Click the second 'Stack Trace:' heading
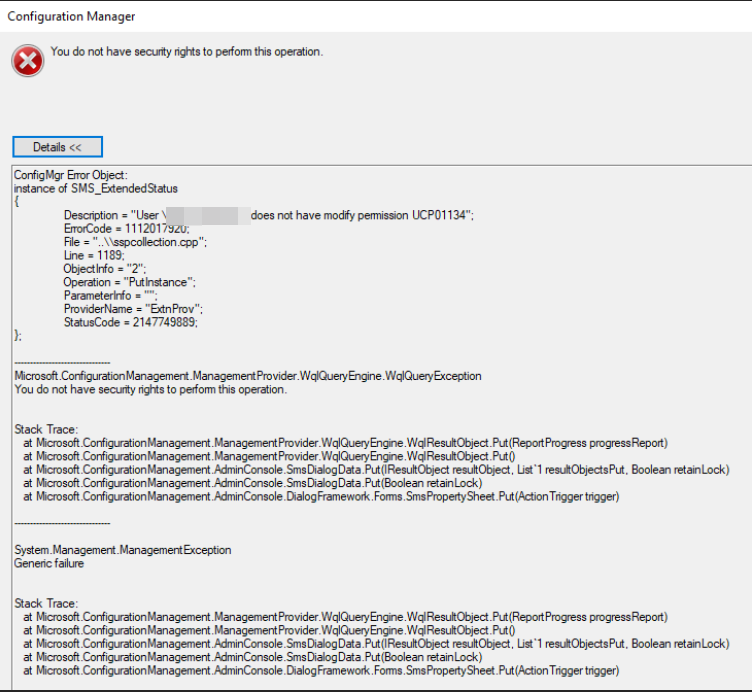Viewport: 752px width, 692px height. 46,603
